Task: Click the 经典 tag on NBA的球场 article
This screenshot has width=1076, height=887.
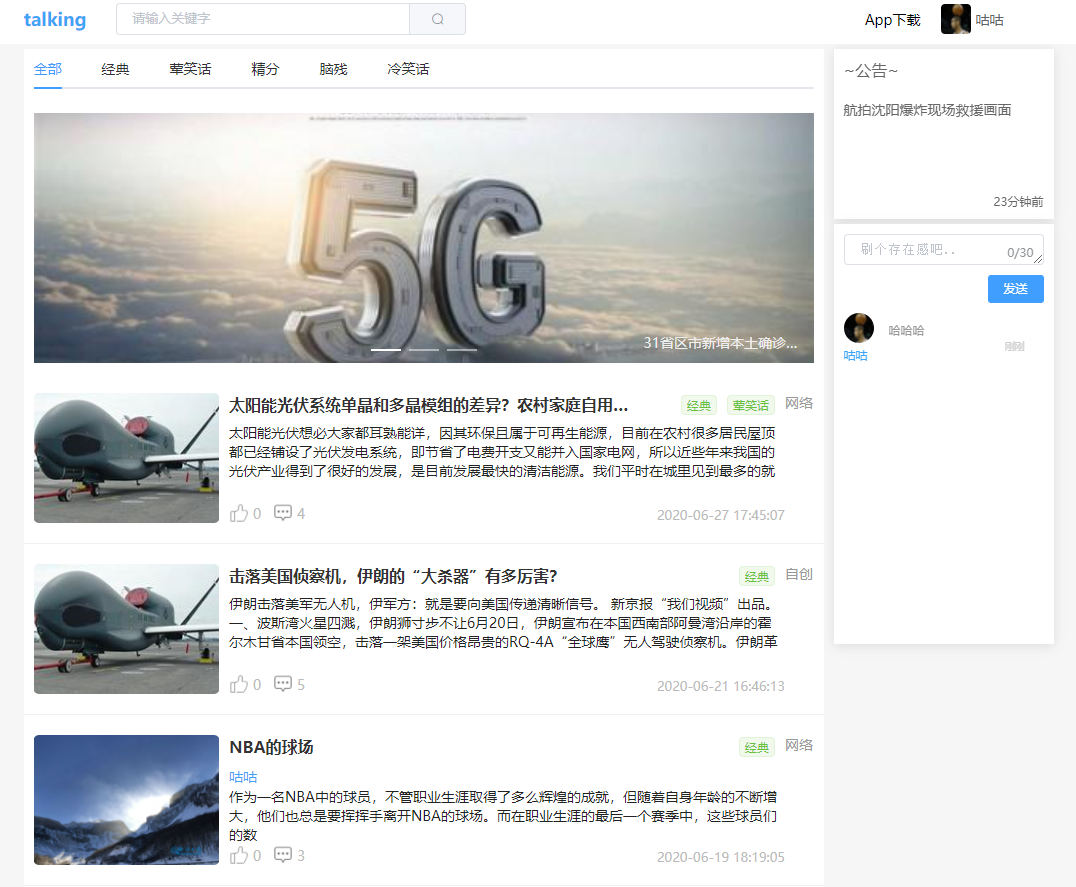Action: point(756,747)
